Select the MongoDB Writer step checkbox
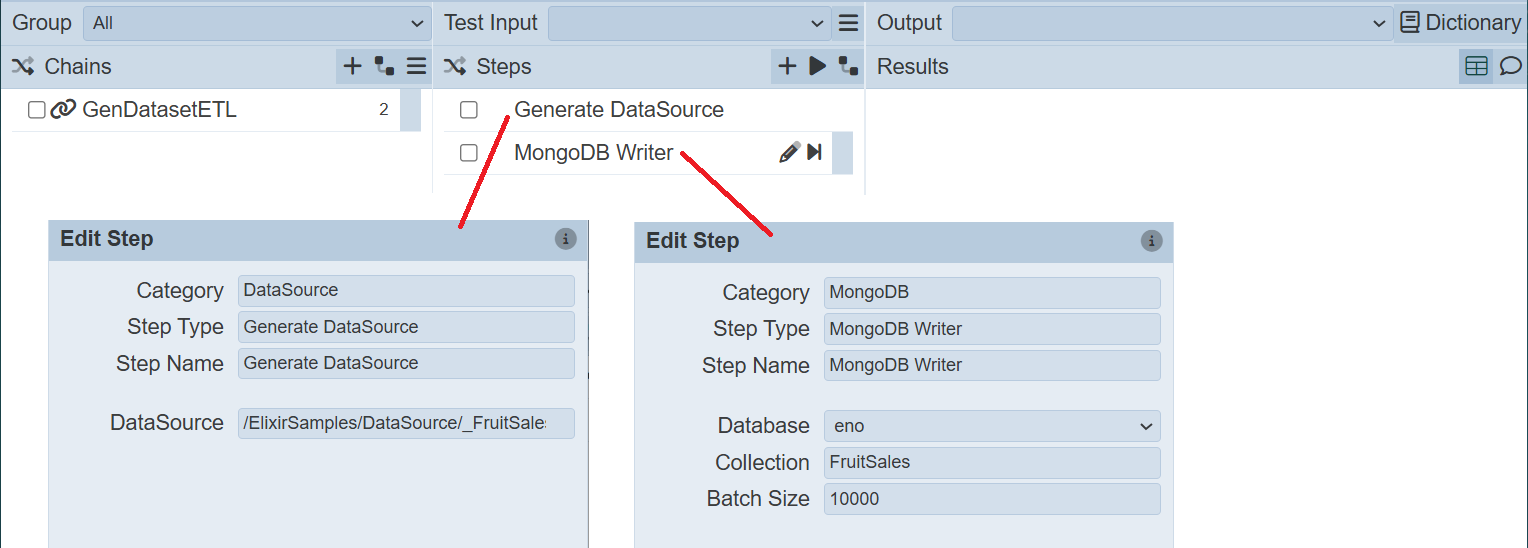This screenshot has width=1528, height=548. (x=468, y=153)
